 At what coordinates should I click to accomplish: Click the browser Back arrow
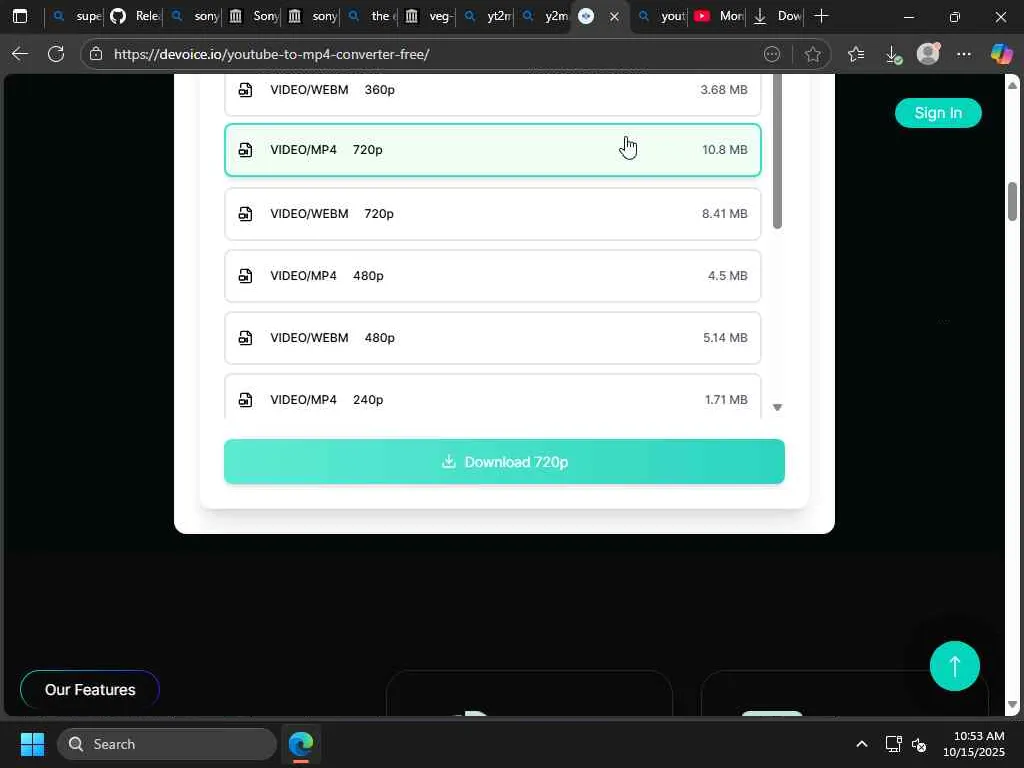[x=20, y=54]
